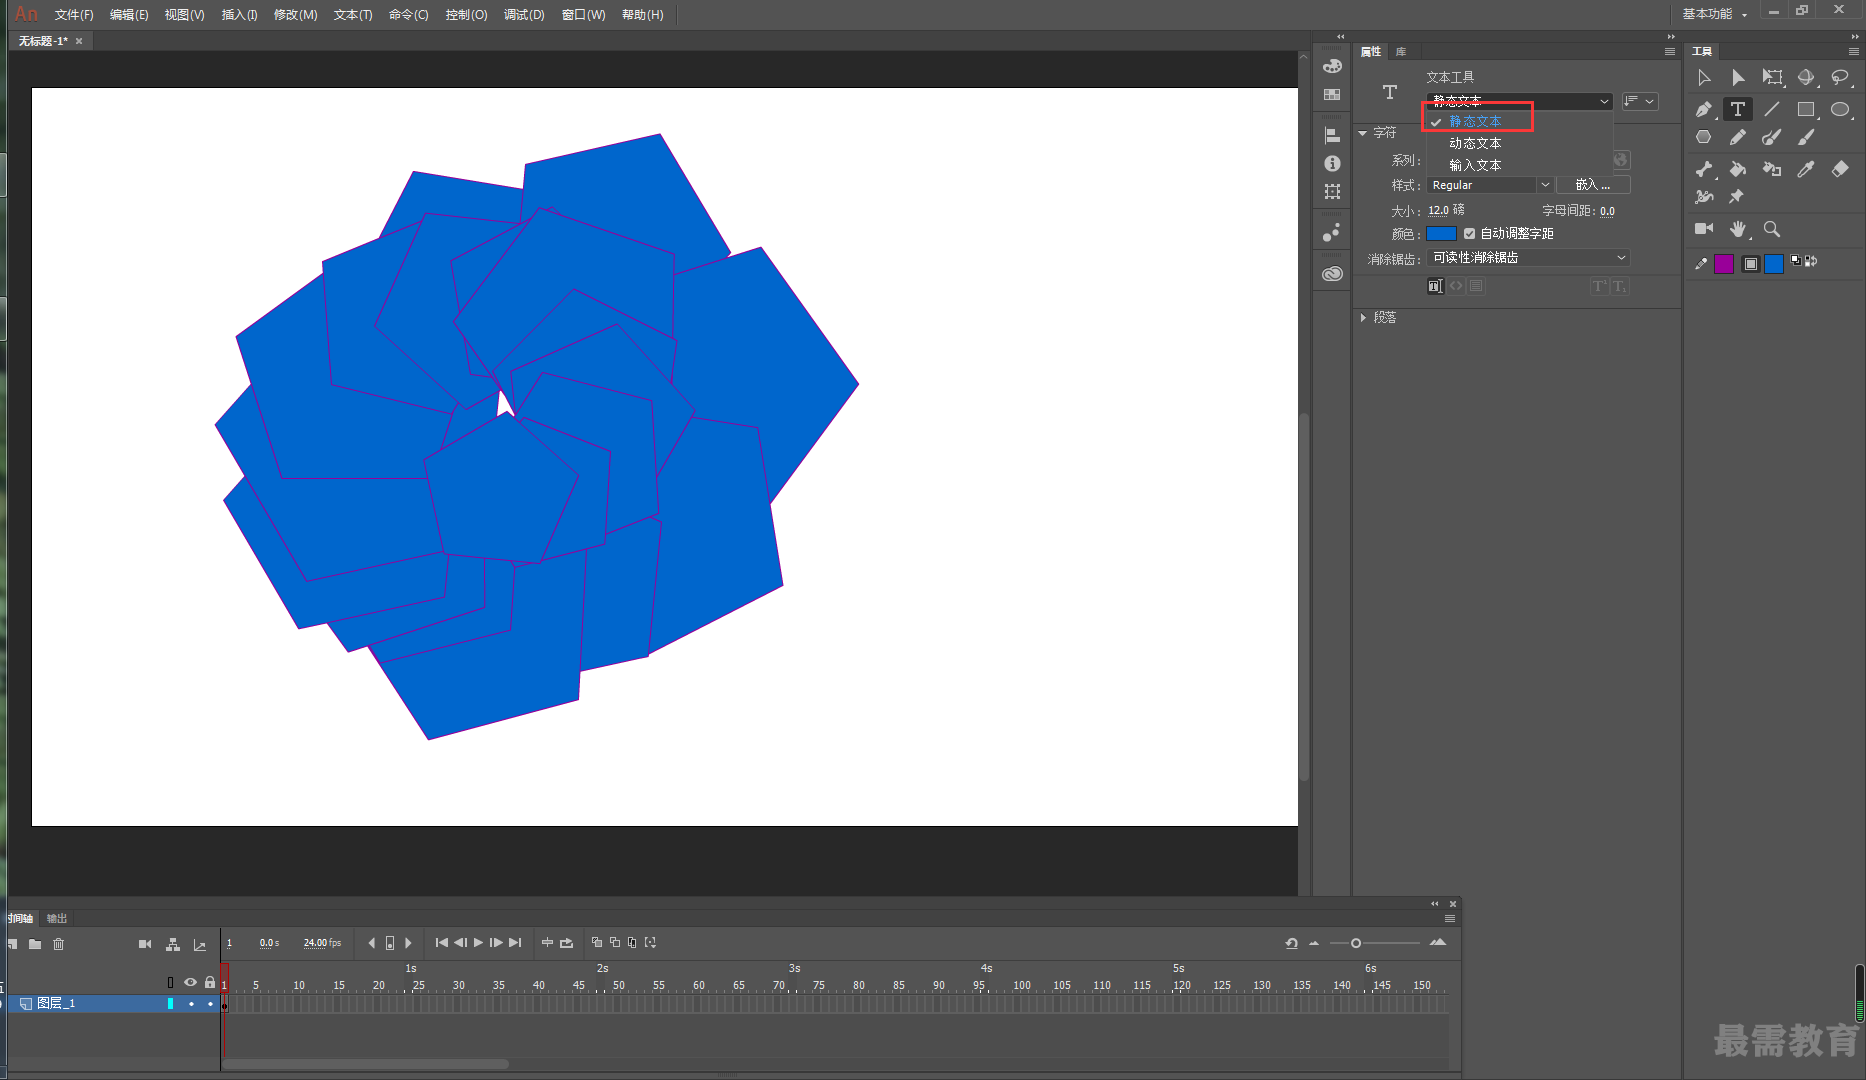Select the Hand tool
This screenshot has height=1080, width=1866.
click(x=1738, y=229)
